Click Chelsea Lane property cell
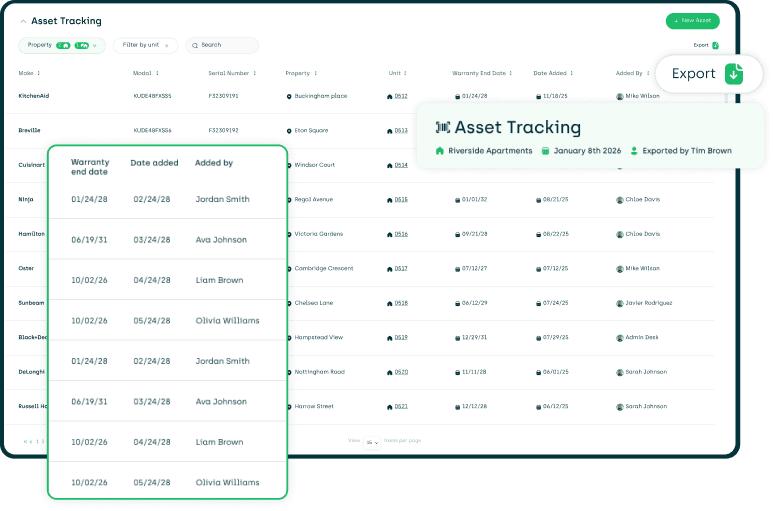Screen dimensions: 773x511 (314, 303)
